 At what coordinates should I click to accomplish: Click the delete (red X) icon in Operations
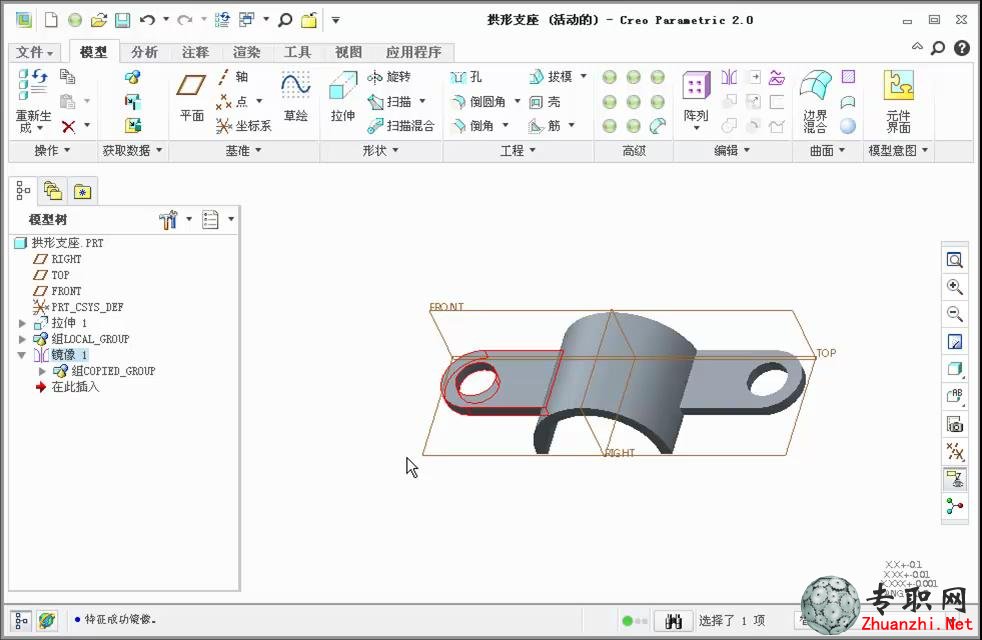click(68, 126)
